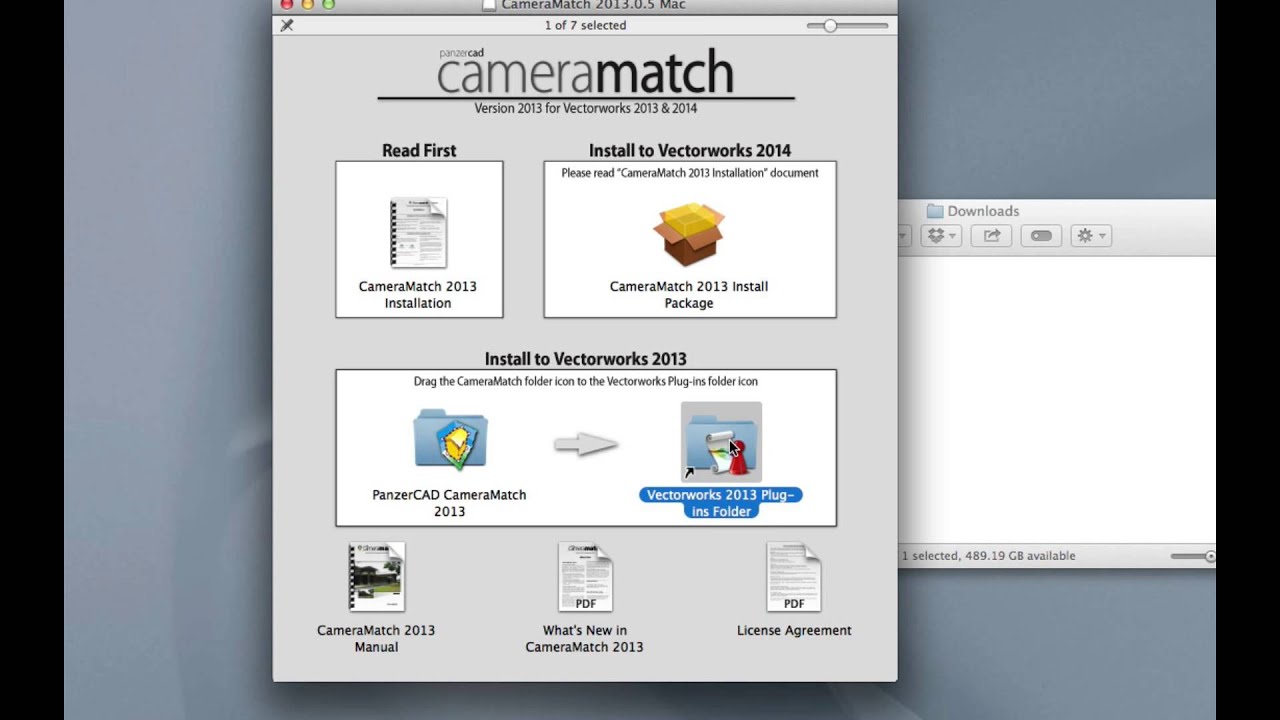Click the Dropbox button in Downloads window

tap(941, 236)
